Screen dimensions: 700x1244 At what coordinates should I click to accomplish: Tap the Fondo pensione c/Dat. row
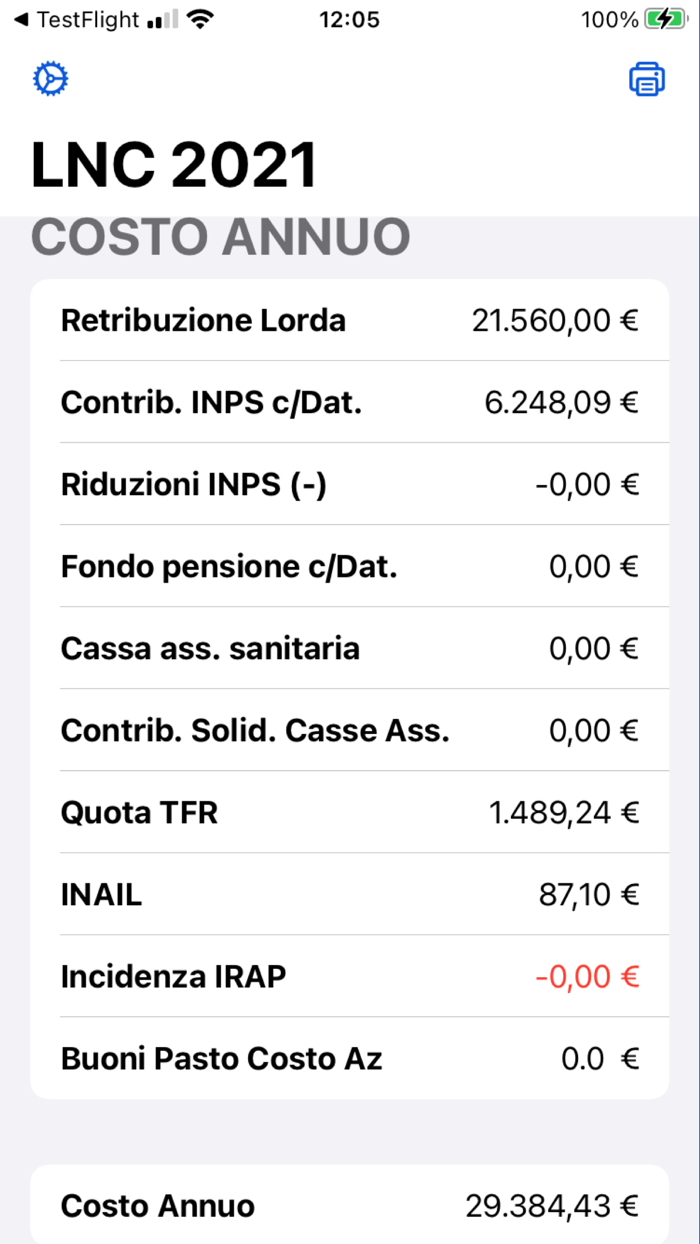tap(349, 566)
